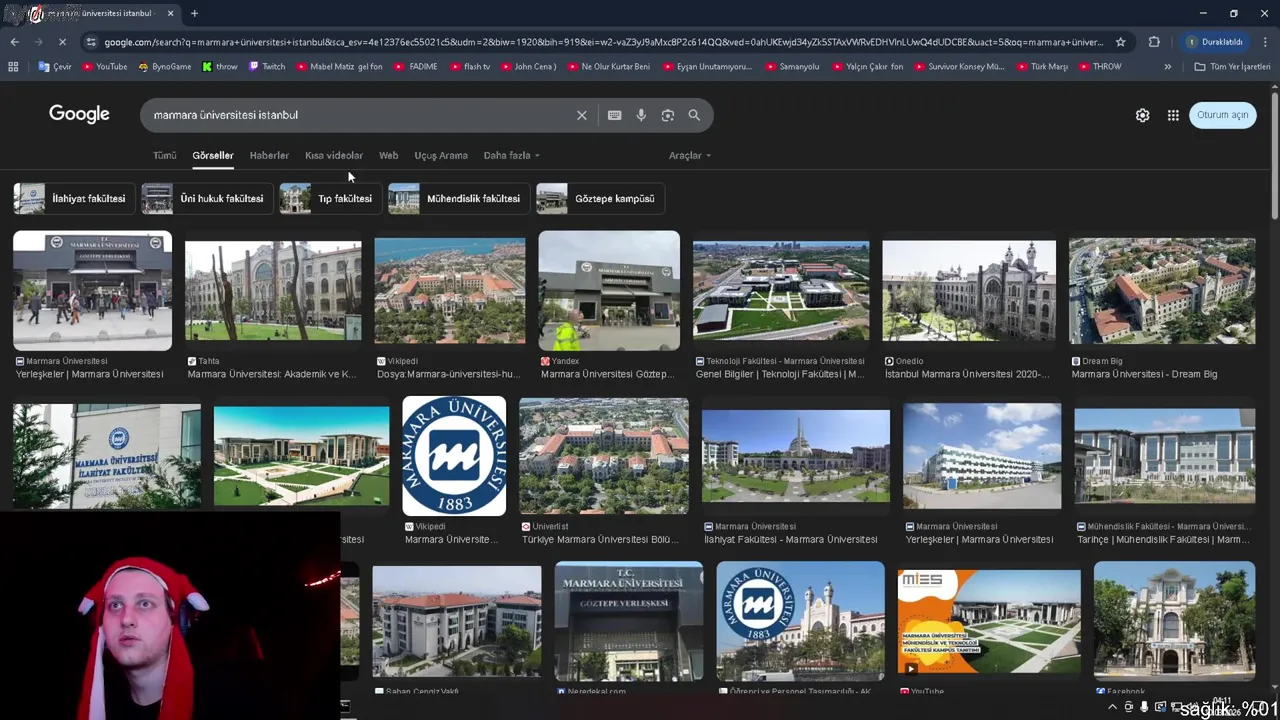Expand the Daha fazla dropdown
The height and width of the screenshot is (720, 1280).
click(511, 155)
